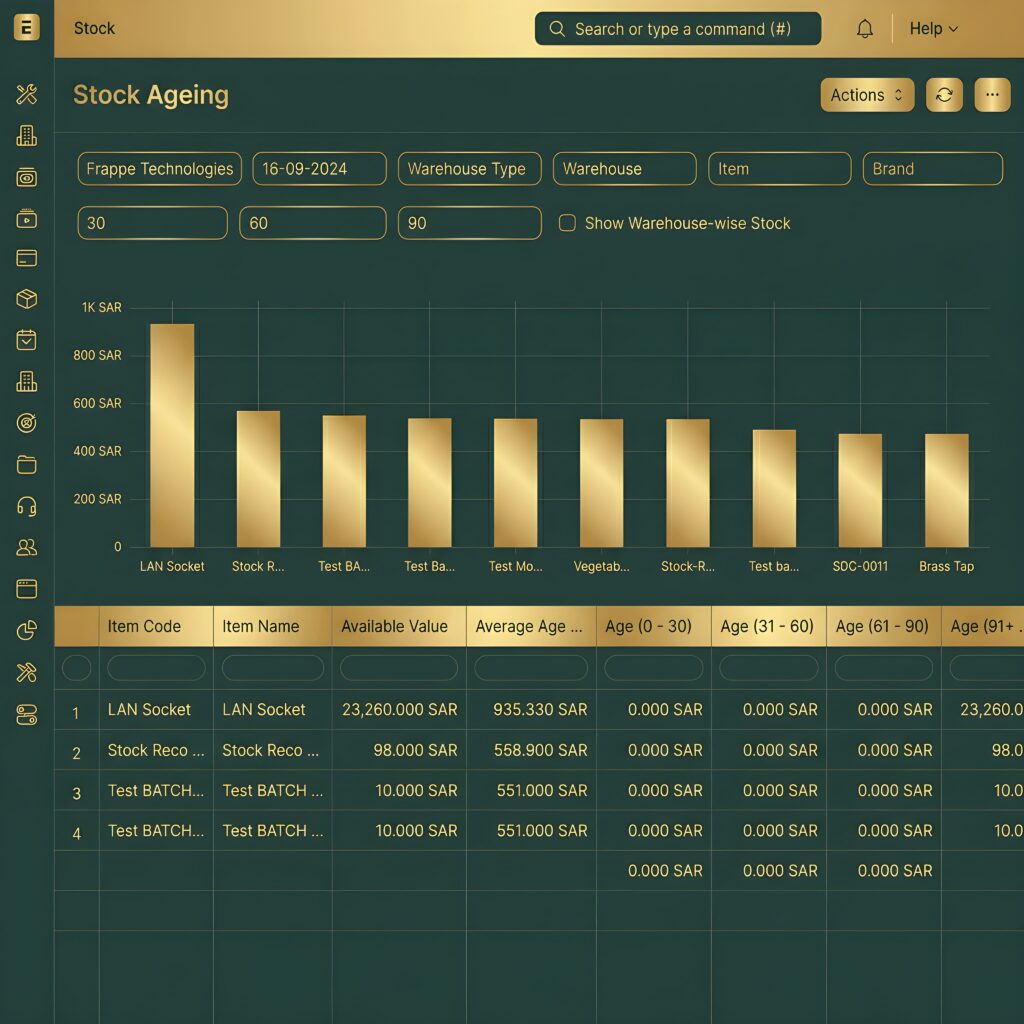Click the LAN Socket bar in chart
Image resolution: width=1024 pixels, height=1024 pixels.
pos(172,436)
